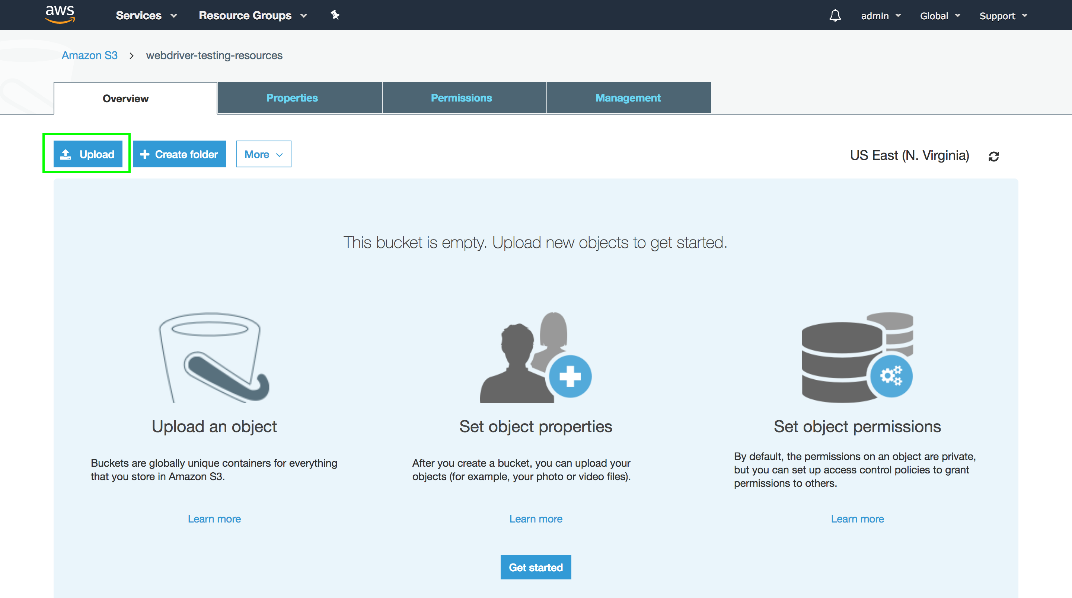Open the Global region selector
The width and height of the screenshot is (1072, 598).
(939, 16)
